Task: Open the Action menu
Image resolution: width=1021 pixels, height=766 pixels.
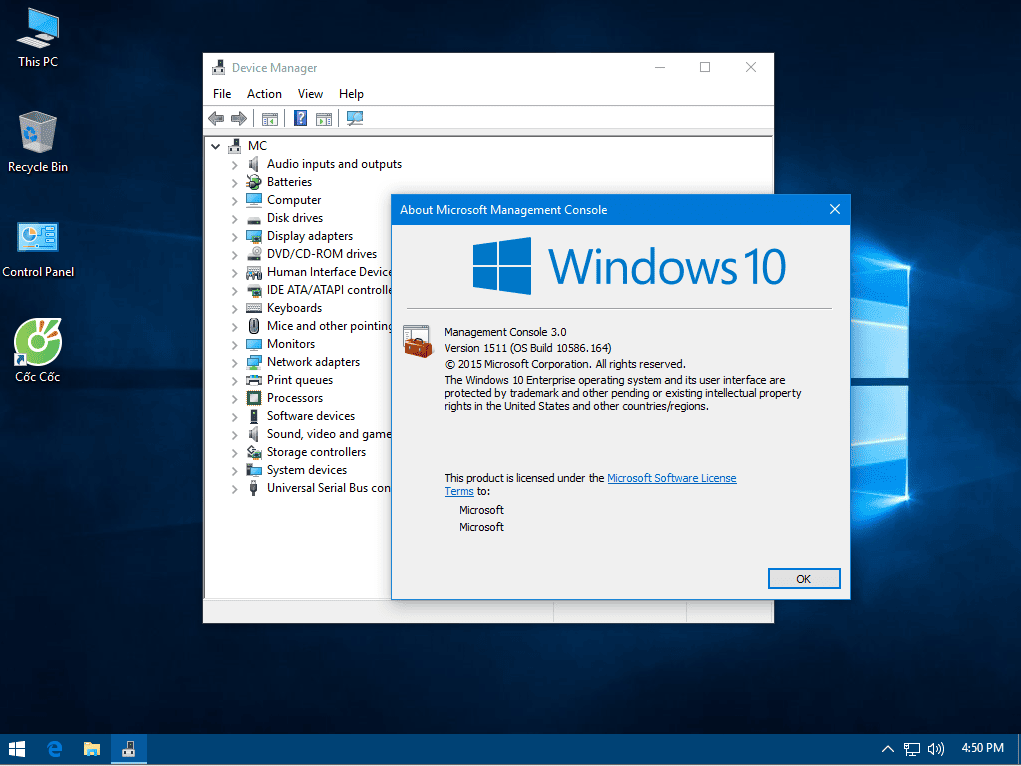Action: [264, 94]
